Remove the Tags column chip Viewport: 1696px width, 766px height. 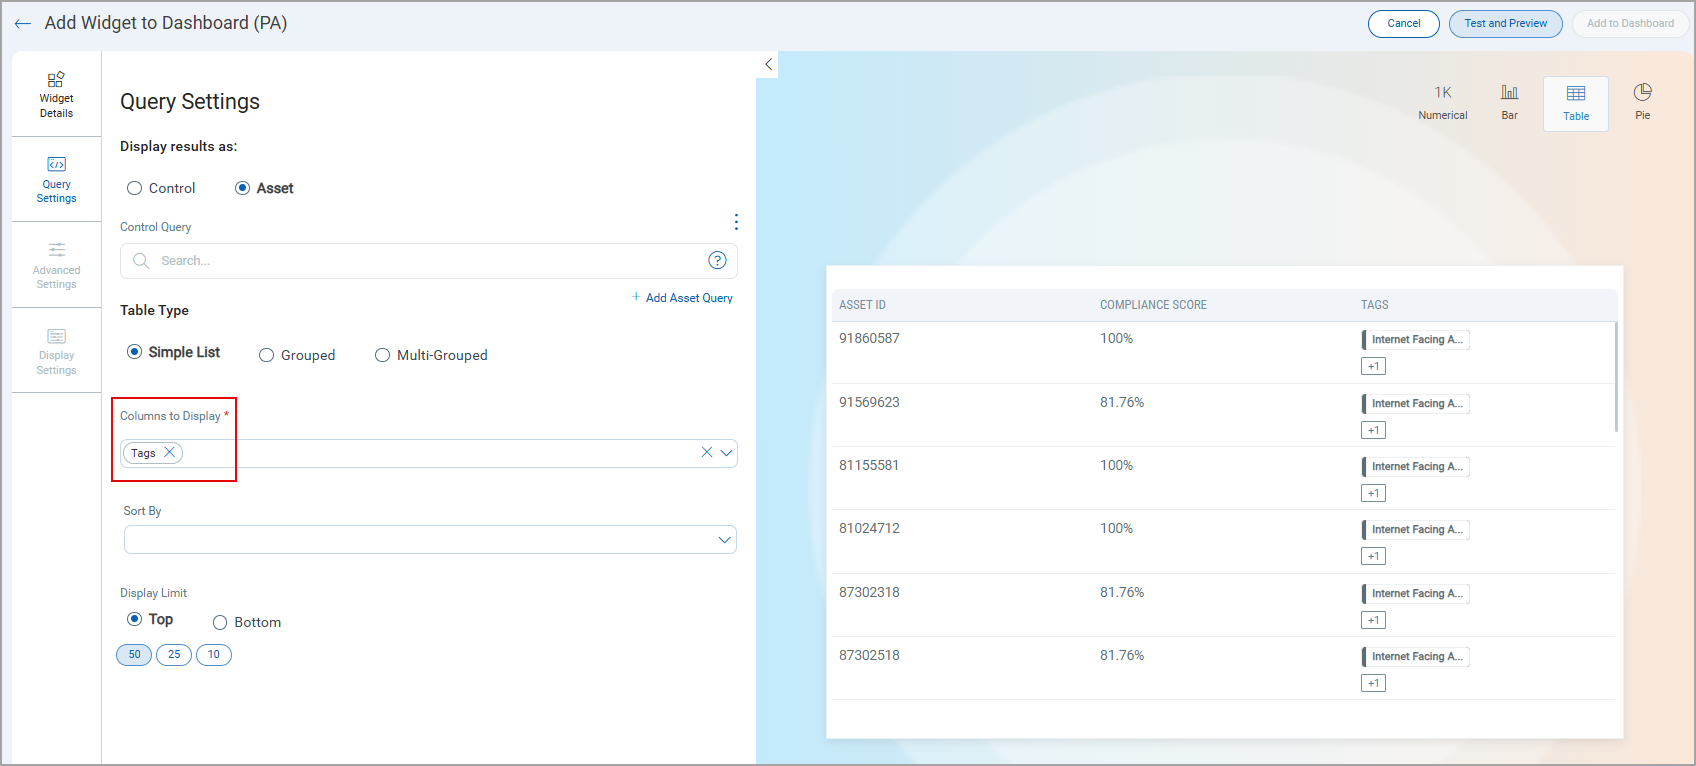click(x=169, y=452)
